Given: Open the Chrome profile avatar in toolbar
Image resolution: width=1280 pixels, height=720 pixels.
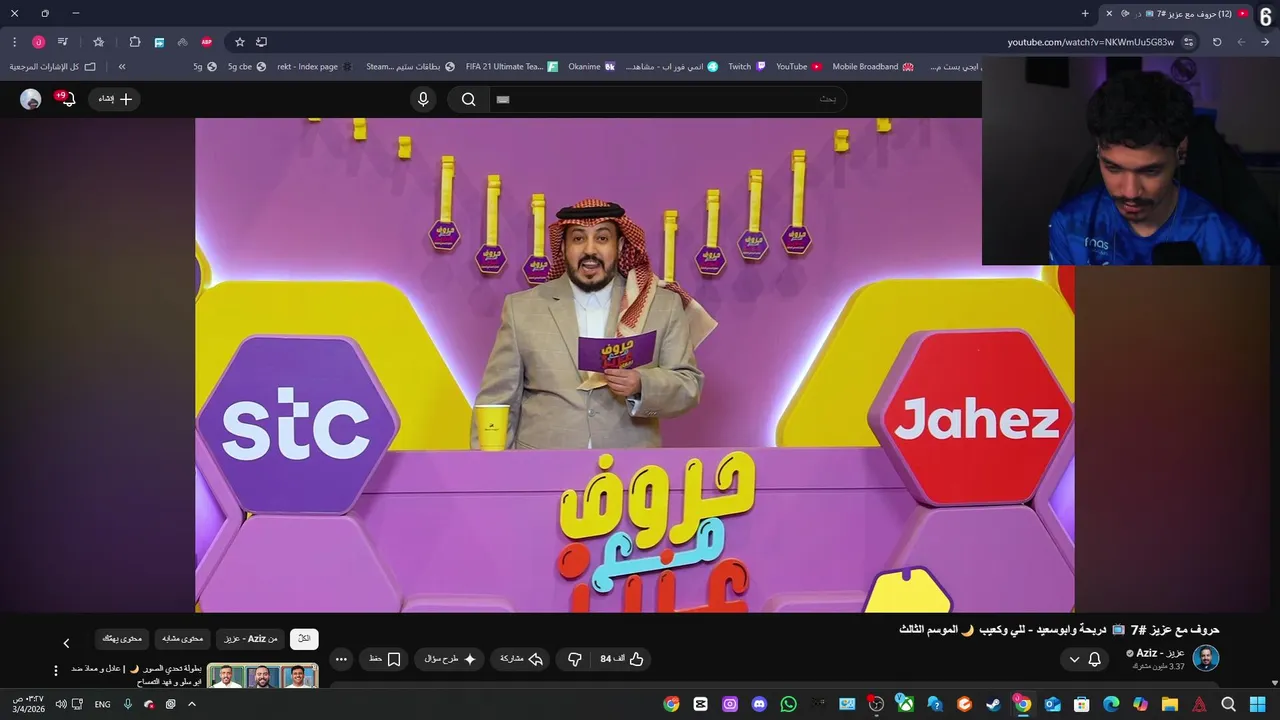Looking at the screenshot, I should (39, 42).
